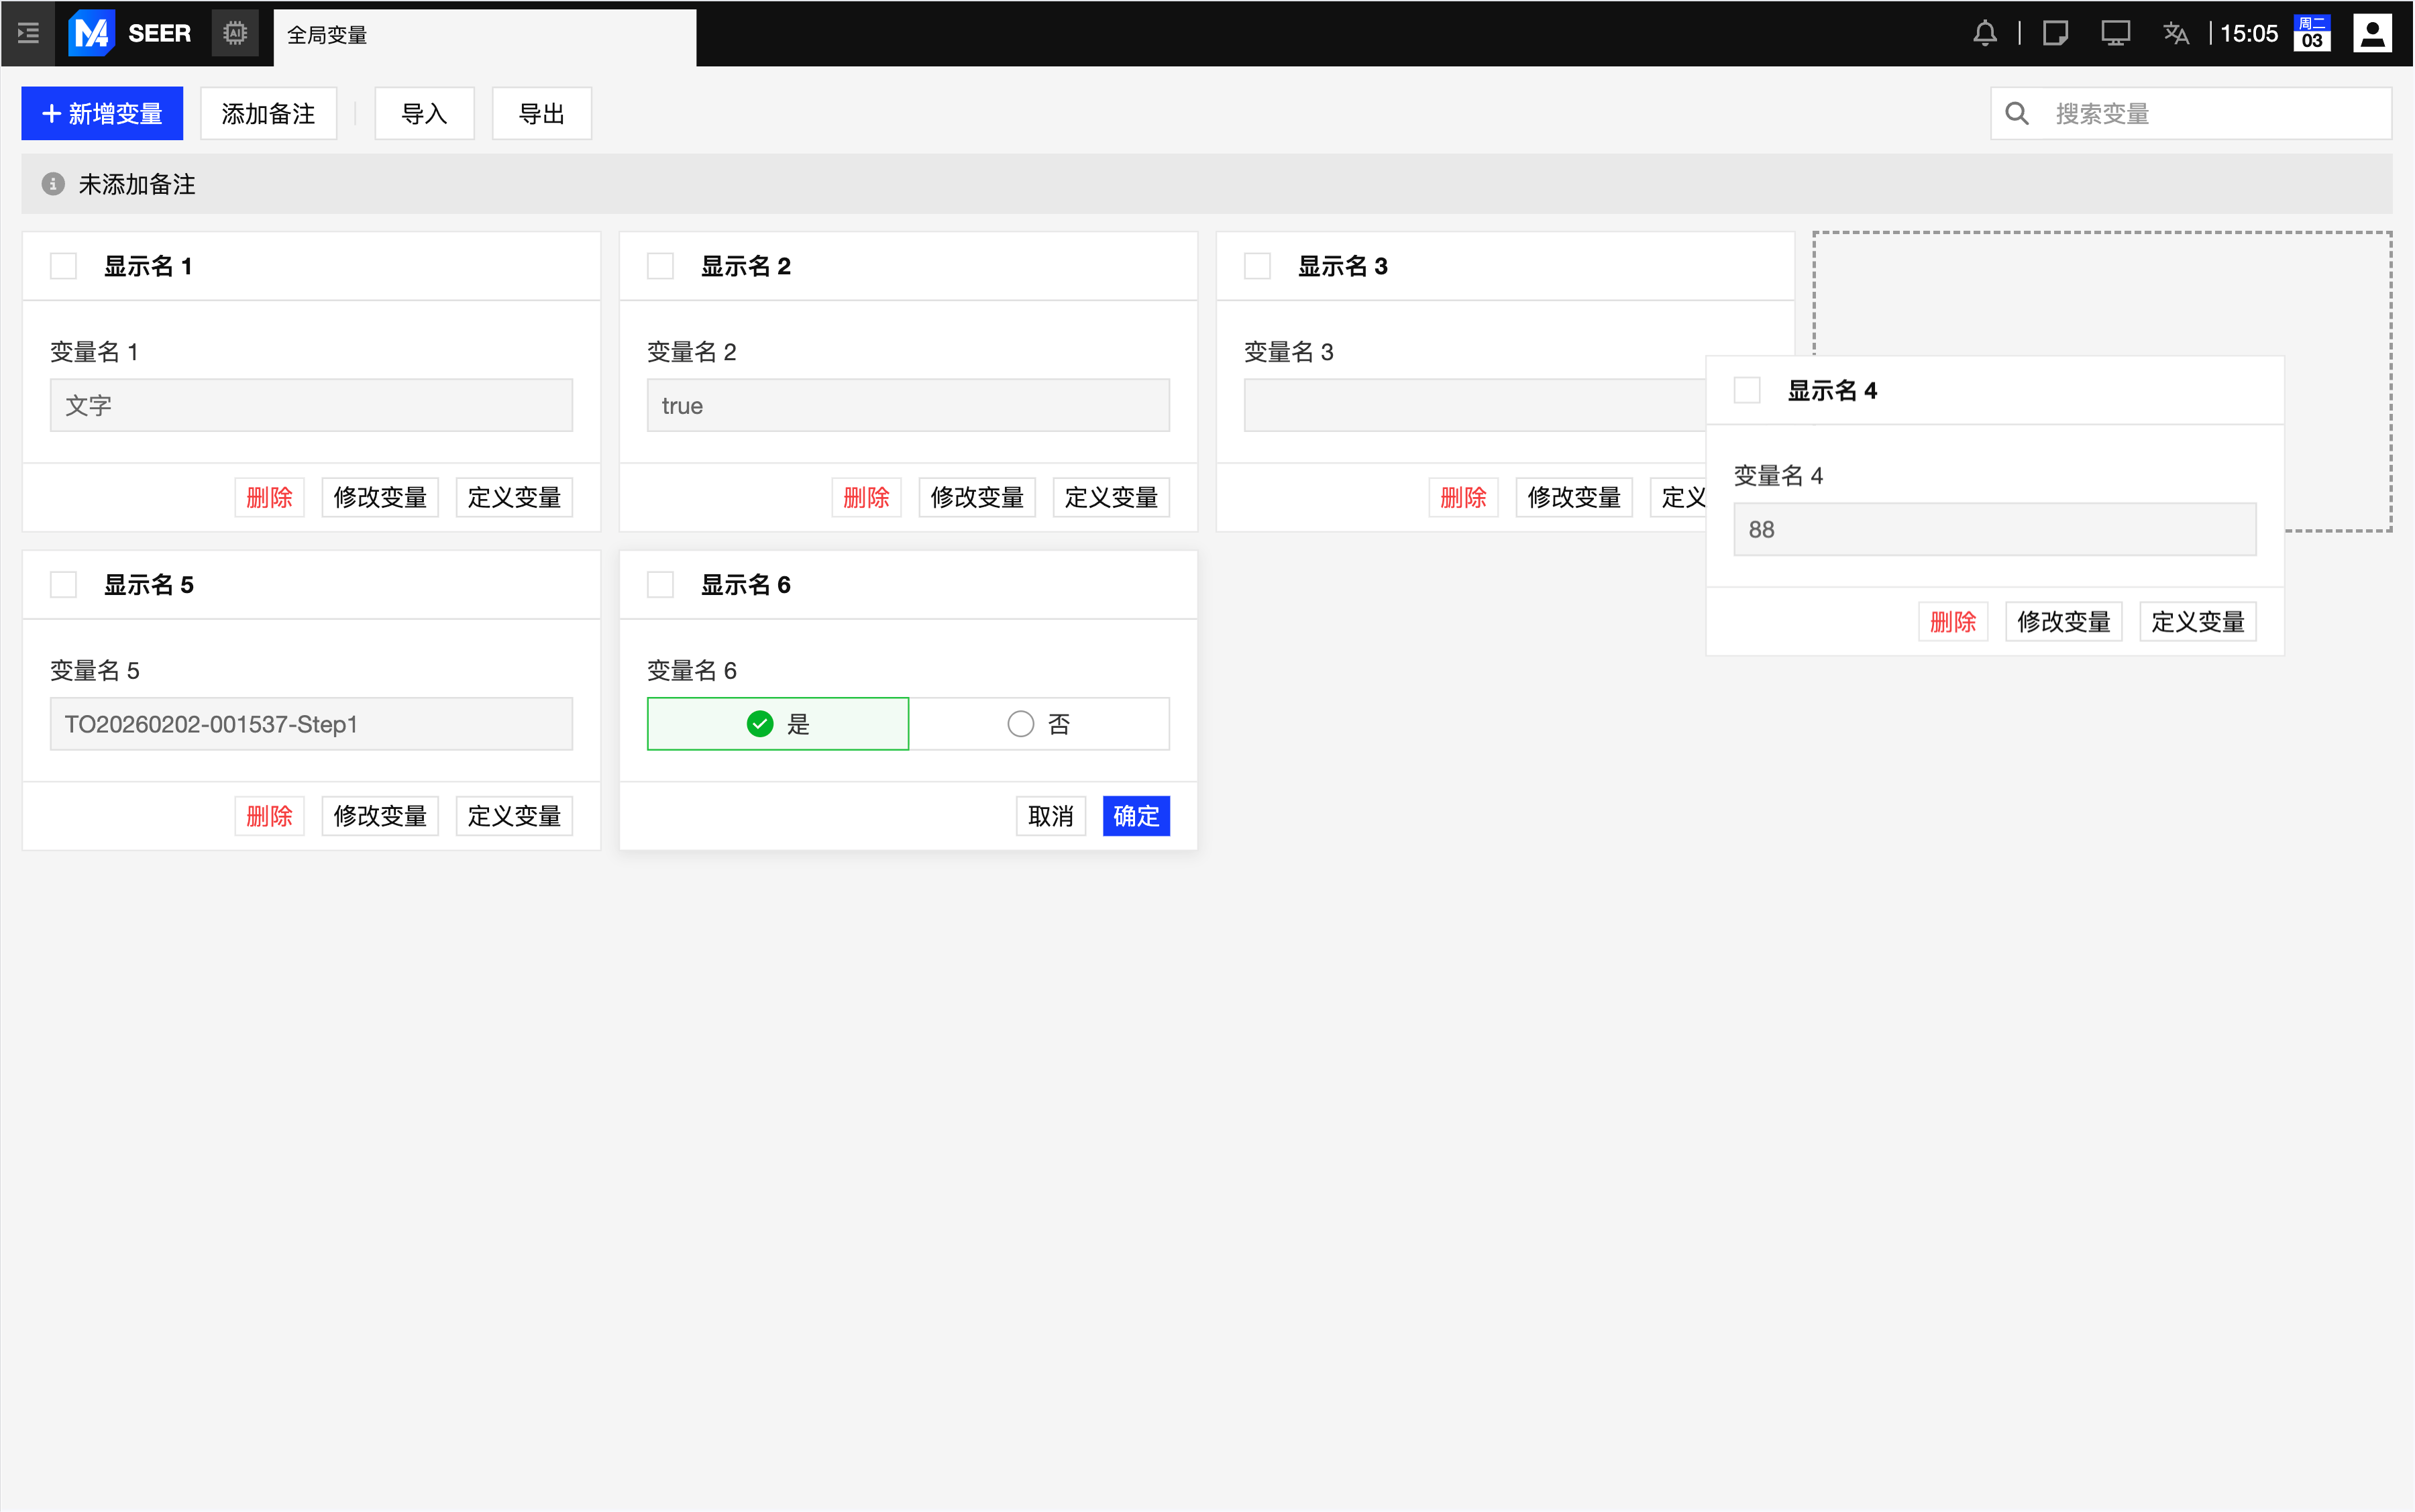Open the notifications bell icon

[1984, 33]
